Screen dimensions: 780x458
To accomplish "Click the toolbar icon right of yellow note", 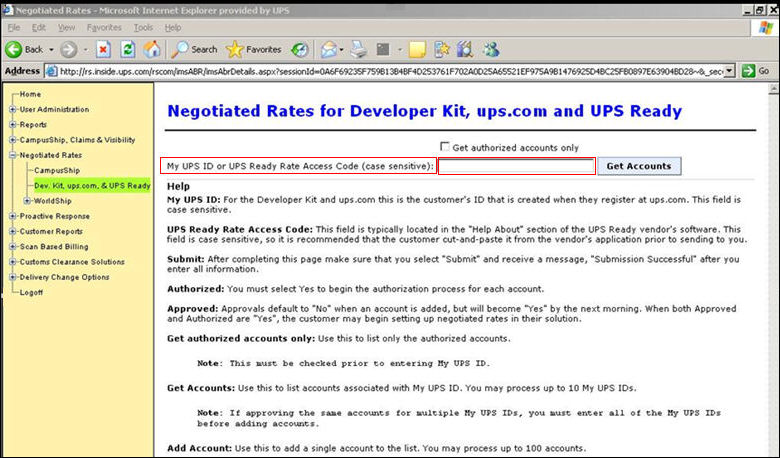I will 442,49.
